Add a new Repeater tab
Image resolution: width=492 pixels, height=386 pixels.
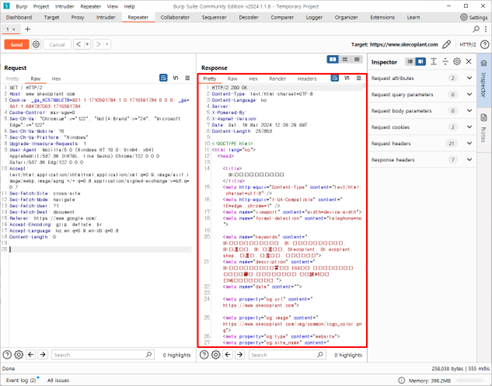[27, 29]
